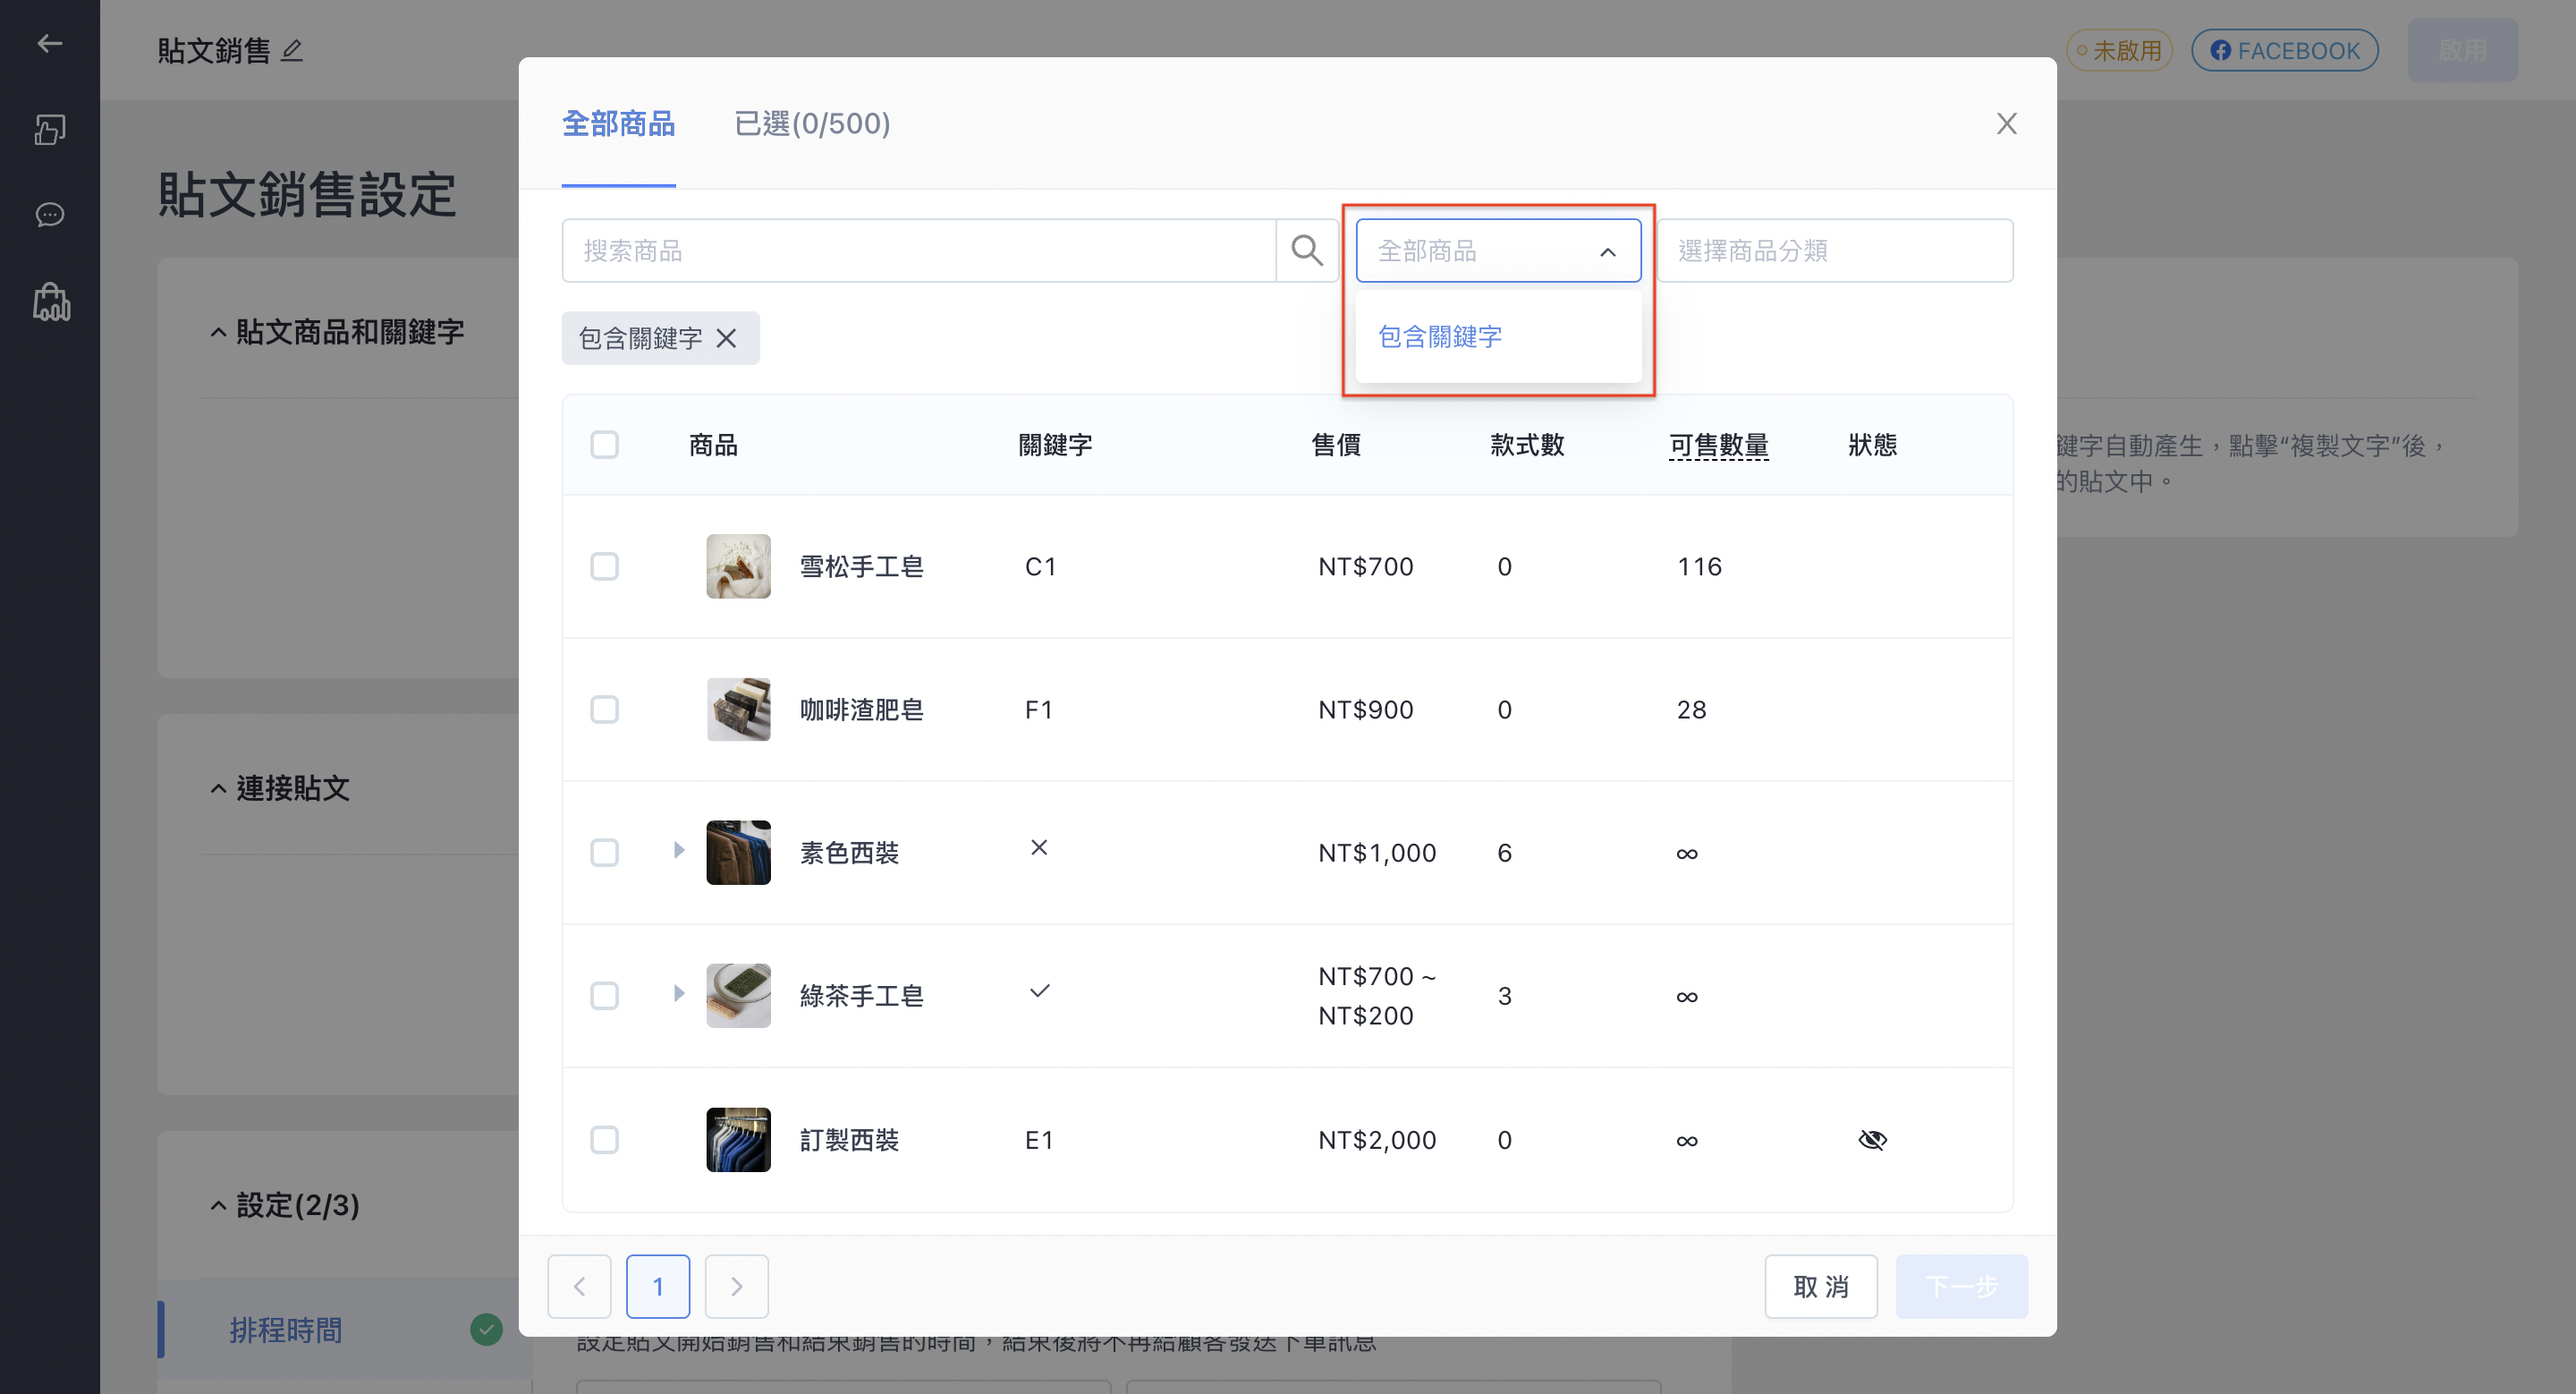Tick the checkbox for 素色西裝
The image size is (2576, 1394).
click(x=604, y=852)
